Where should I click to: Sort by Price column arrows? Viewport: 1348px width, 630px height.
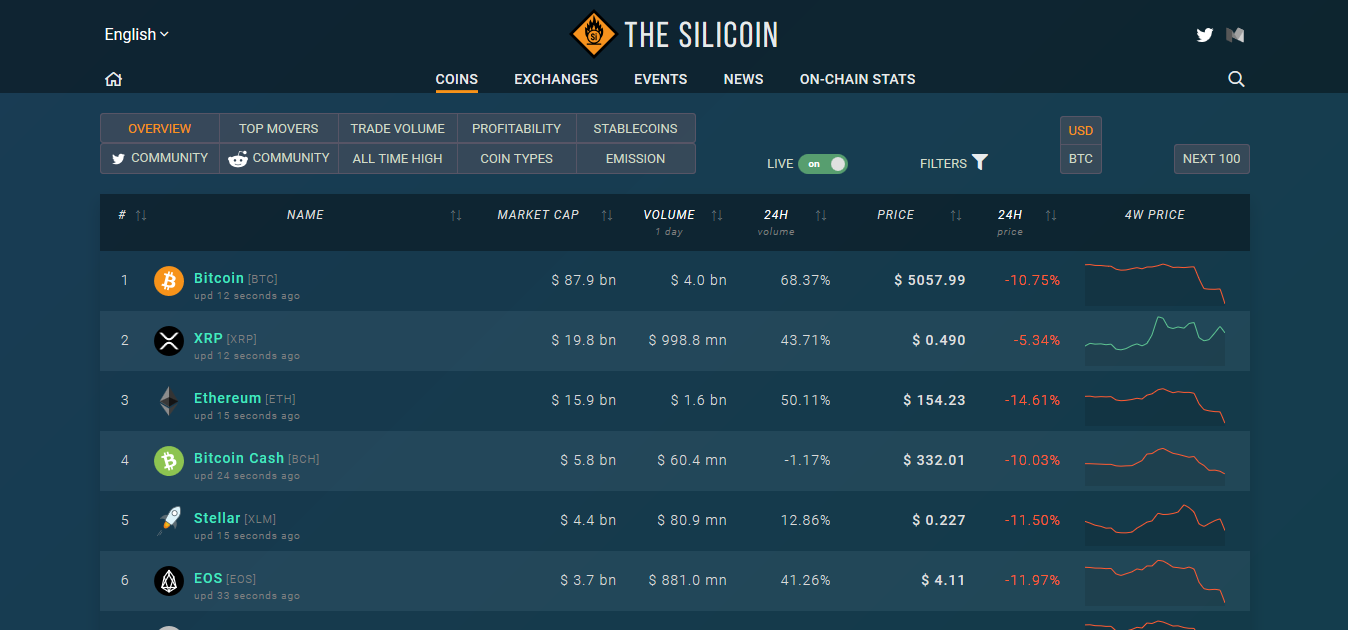[x=956, y=215]
